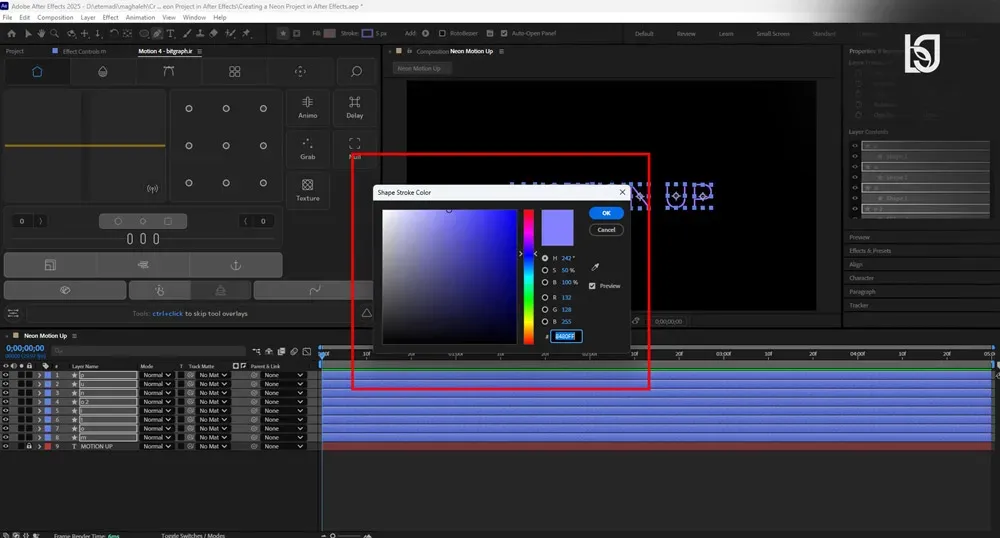The width and height of the screenshot is (1000, 538).
Task: Open Track Matte dropdown for layer 7
Action: point(213,429)
